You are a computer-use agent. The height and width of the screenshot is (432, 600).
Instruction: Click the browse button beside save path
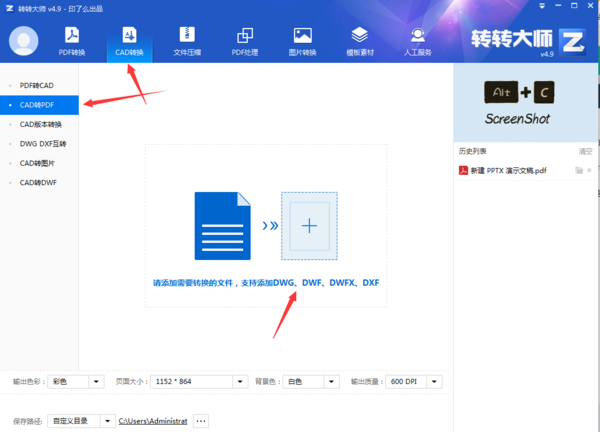[201, 421]
